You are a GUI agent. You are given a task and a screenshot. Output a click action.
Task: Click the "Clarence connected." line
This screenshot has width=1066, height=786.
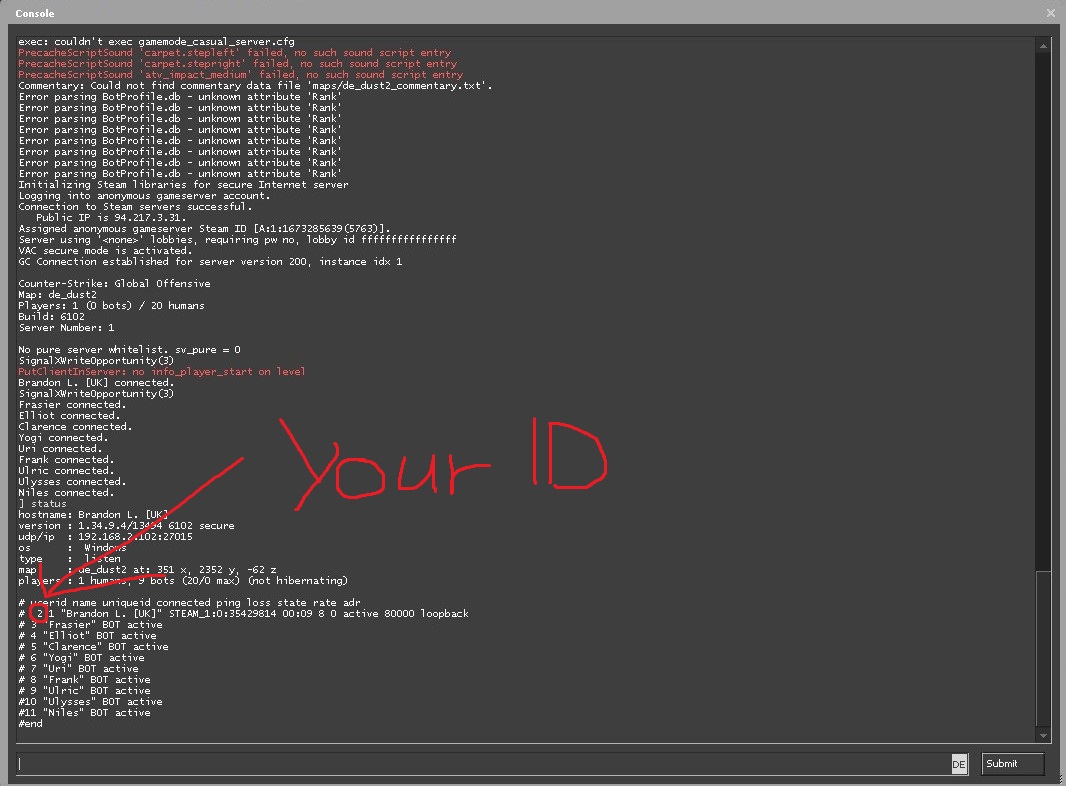pyautogui.click(x=75, y=426)
